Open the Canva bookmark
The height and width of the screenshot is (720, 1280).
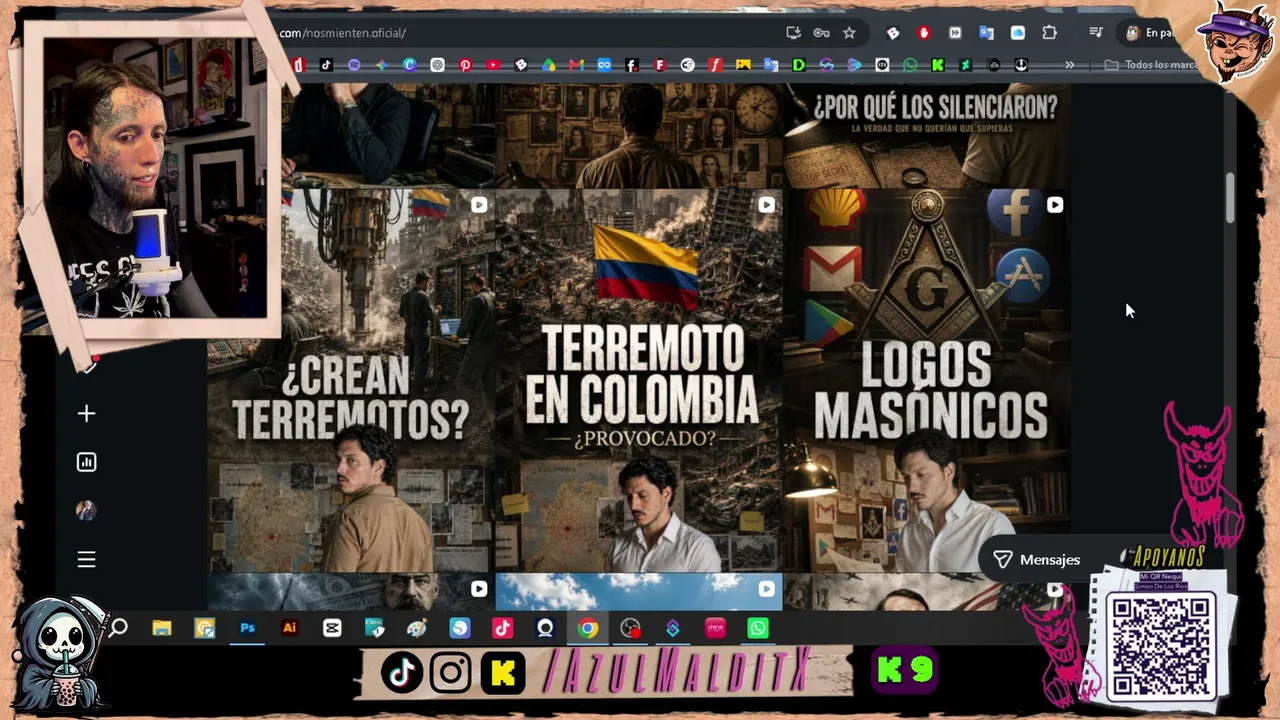tap(409, 65)
